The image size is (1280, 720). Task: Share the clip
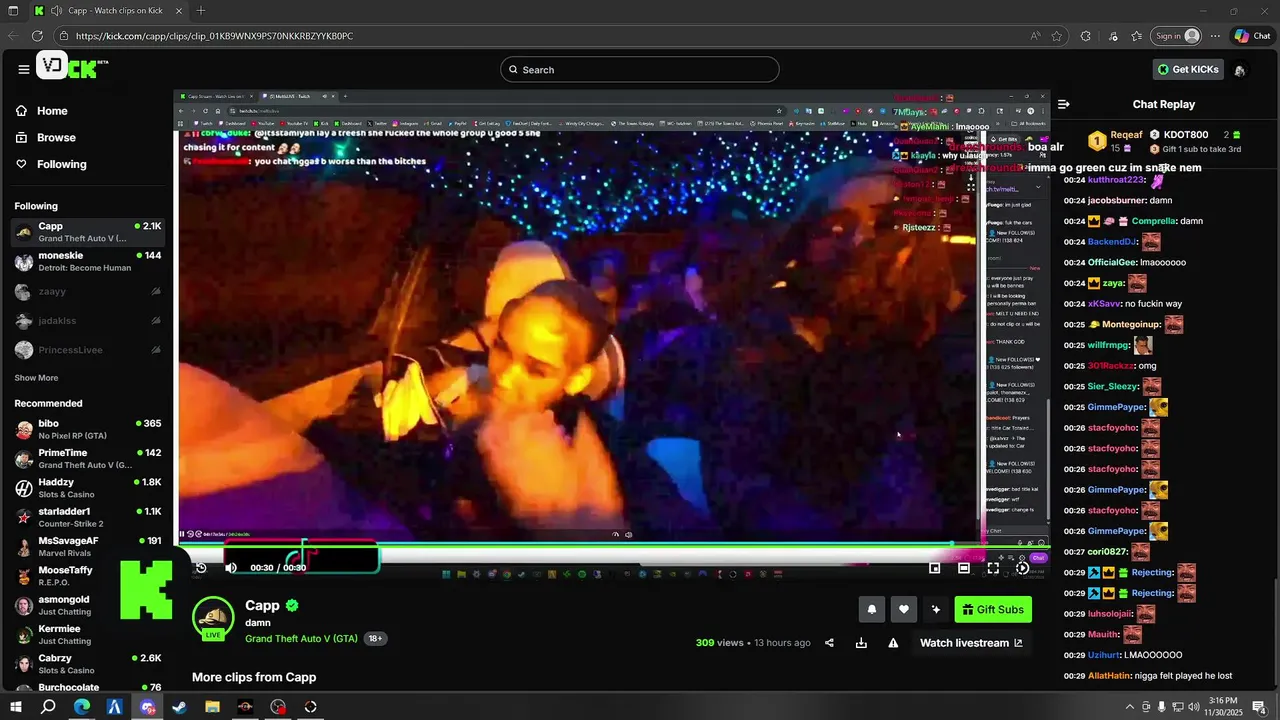pyautogui.click(x=829, y=643)
